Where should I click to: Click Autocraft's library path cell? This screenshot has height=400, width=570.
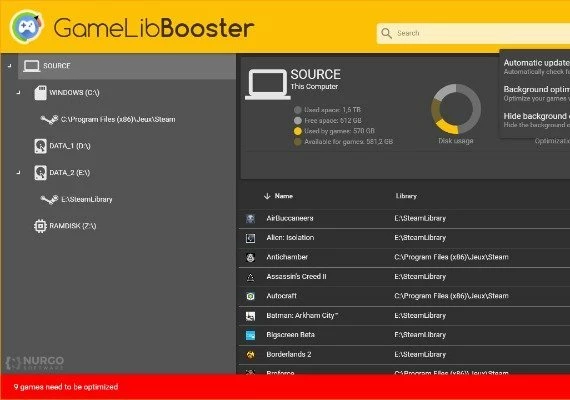(x=451, y=296)
